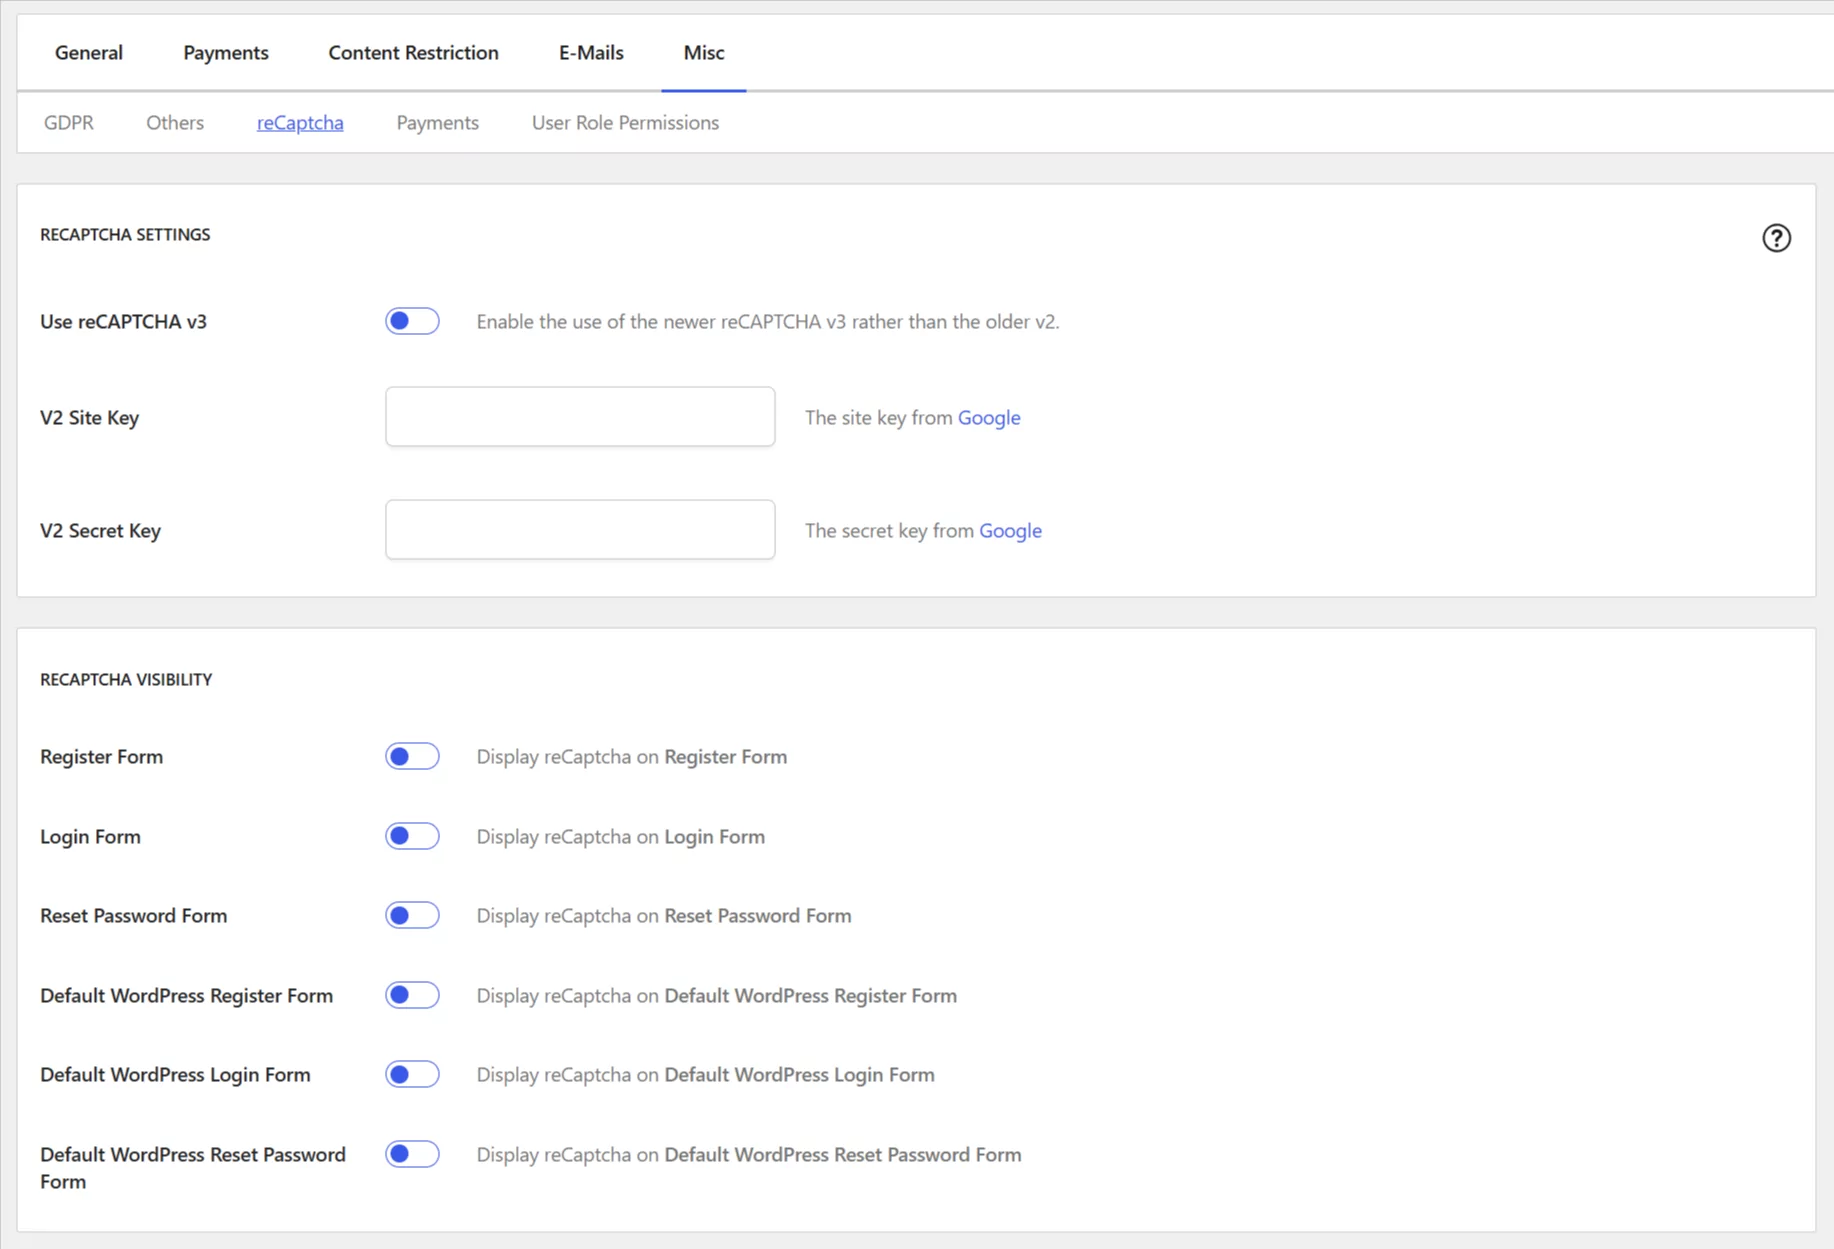Go to the E-Mails tab

[x=591, y=52]
